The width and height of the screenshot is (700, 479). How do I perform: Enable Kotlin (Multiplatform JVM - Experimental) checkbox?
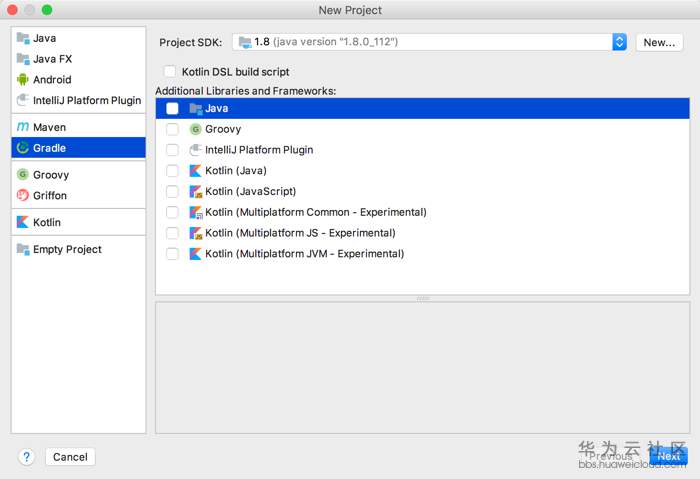point(173,254)
